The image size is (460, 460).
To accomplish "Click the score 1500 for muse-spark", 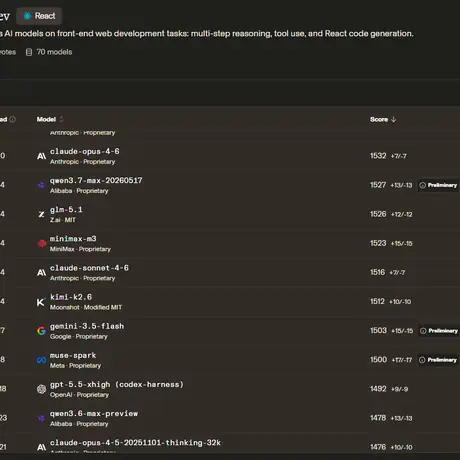I will (378, 360).
